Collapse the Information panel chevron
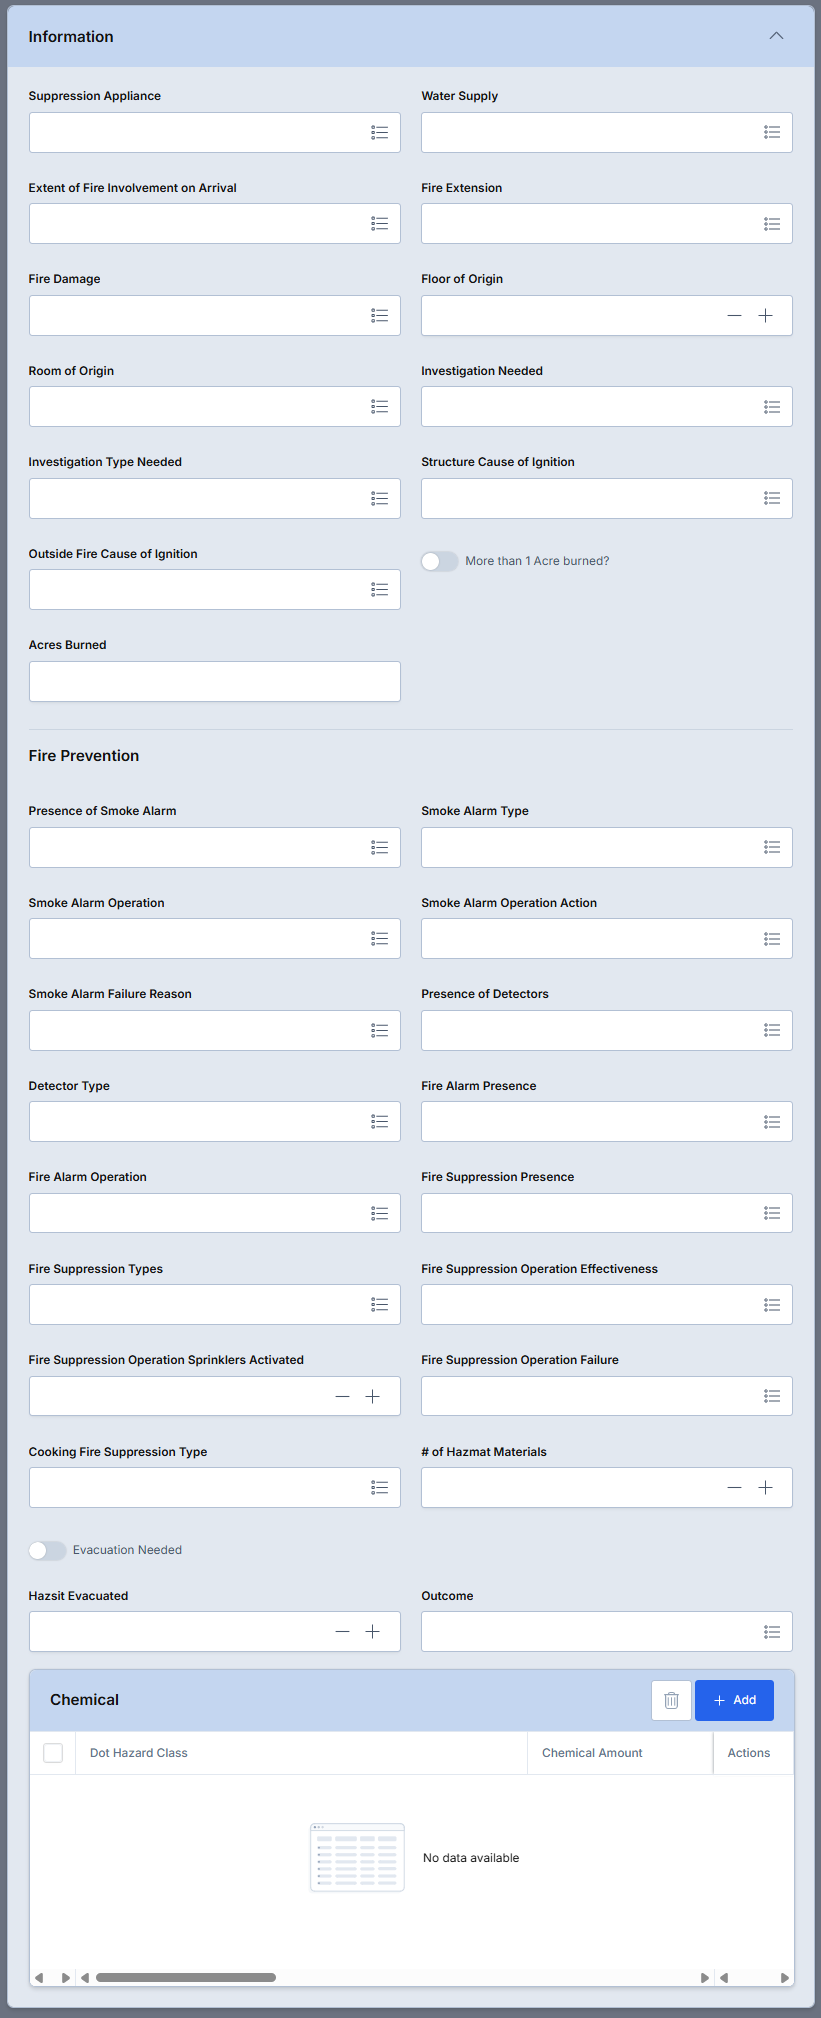 click(x=776, y=36)
